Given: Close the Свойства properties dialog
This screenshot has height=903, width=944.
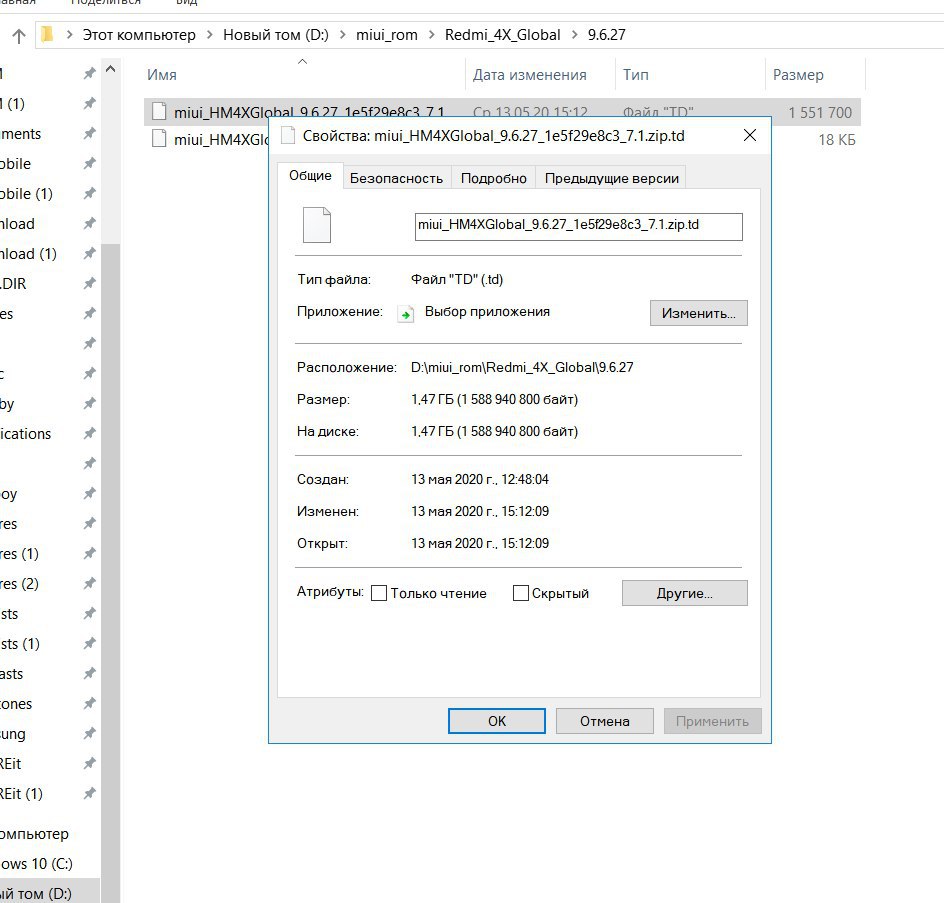Looking at the screenshot, I should [750, 135].
